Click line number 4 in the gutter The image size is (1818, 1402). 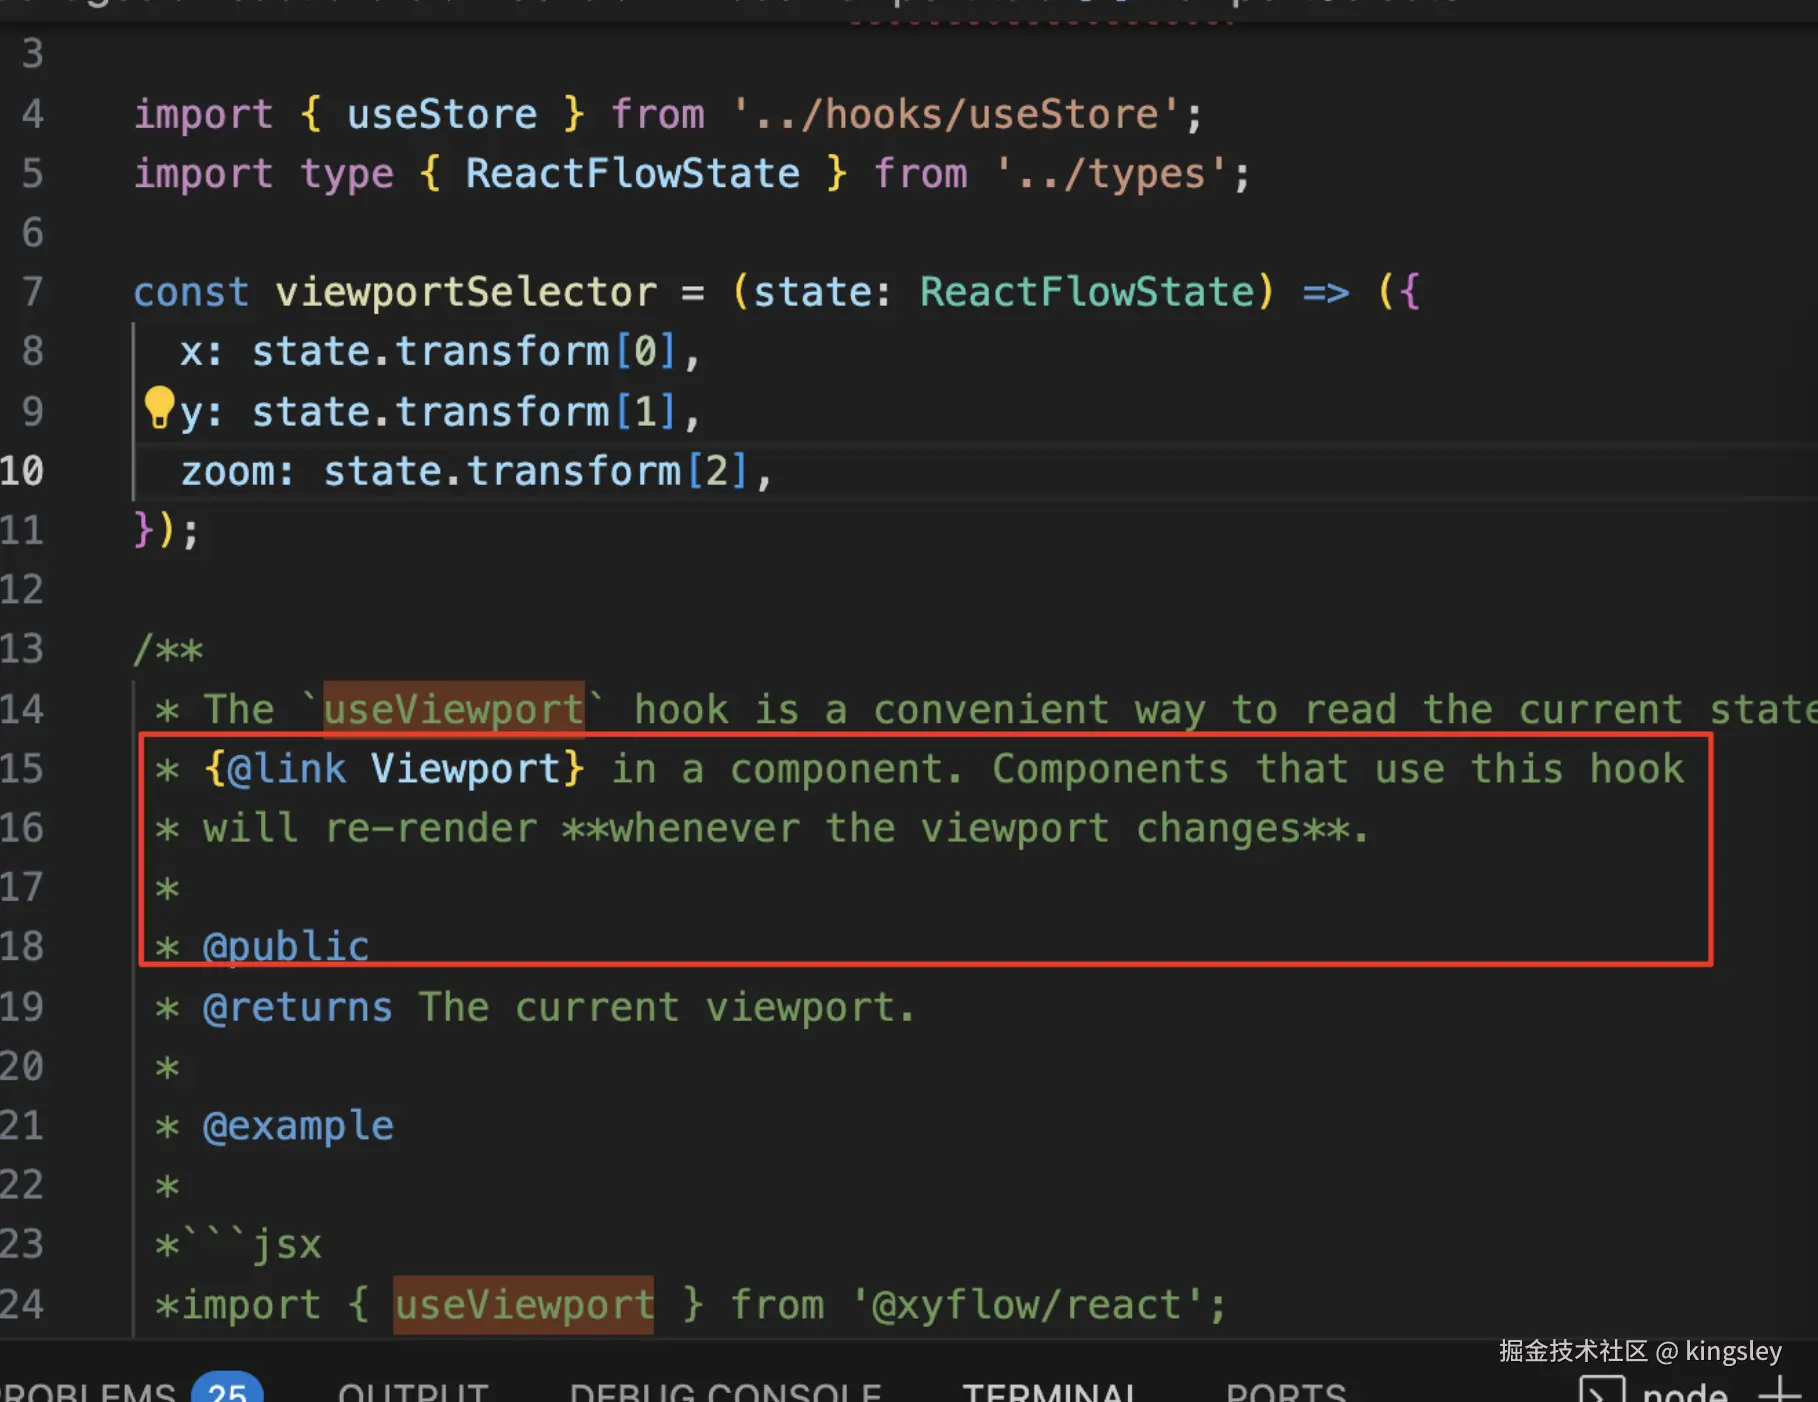33,114
